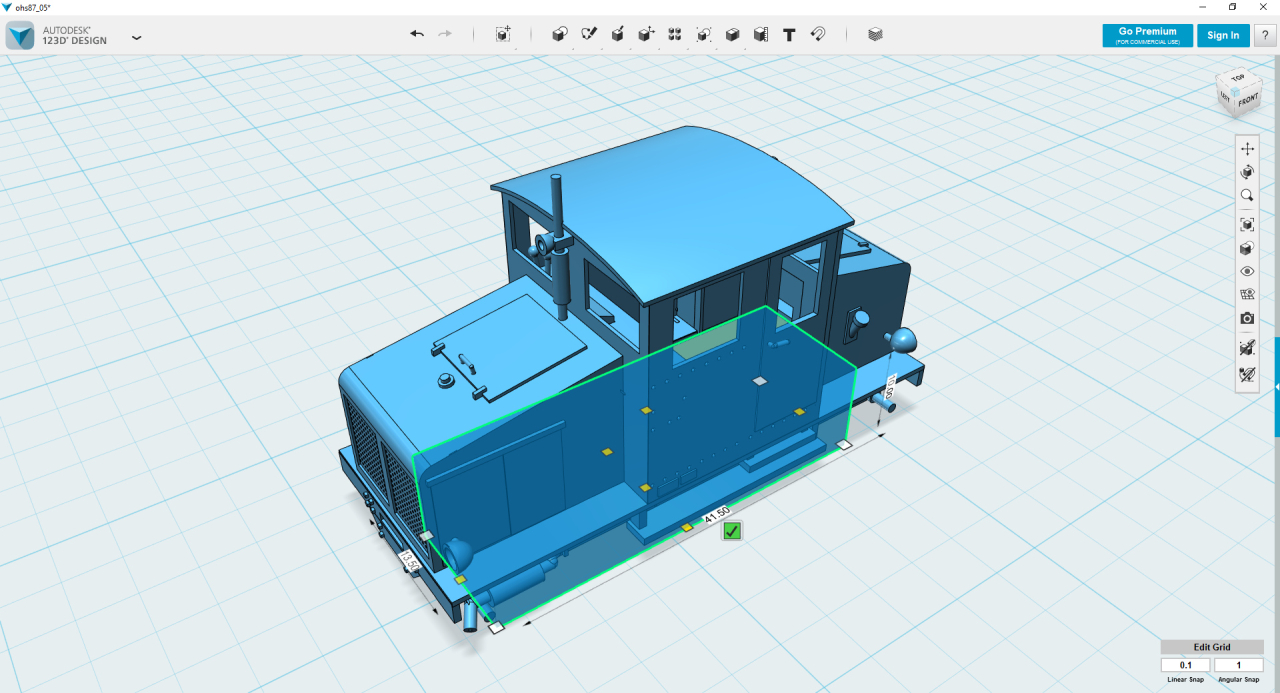Click the Undo arrow in the toolbar
The image size is (1280, 693).
(x=417, y=34)
